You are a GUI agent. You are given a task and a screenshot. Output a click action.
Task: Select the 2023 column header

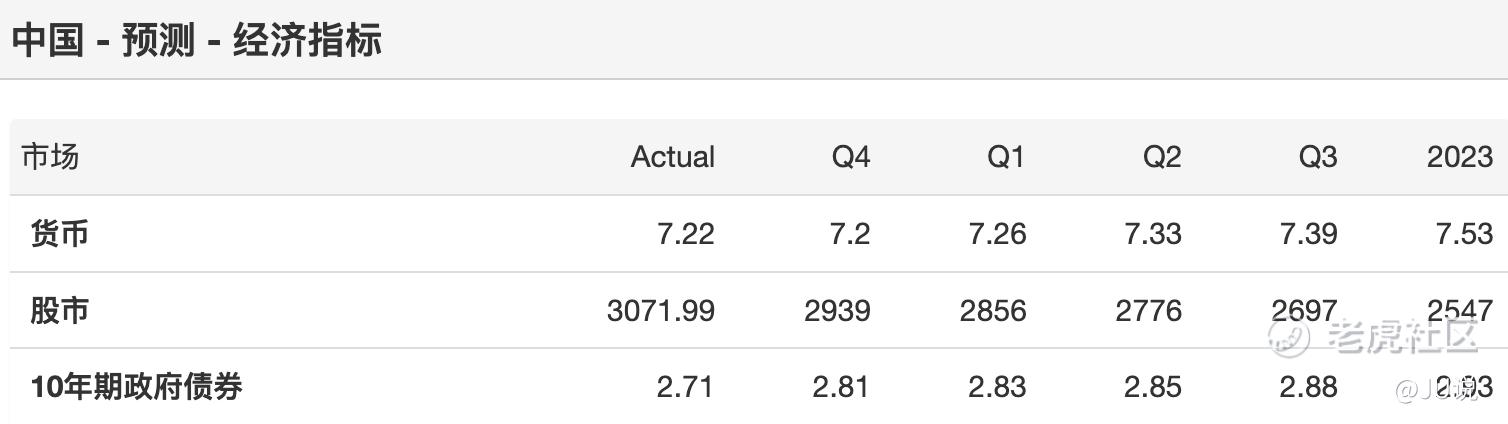tap(1460, 157)
